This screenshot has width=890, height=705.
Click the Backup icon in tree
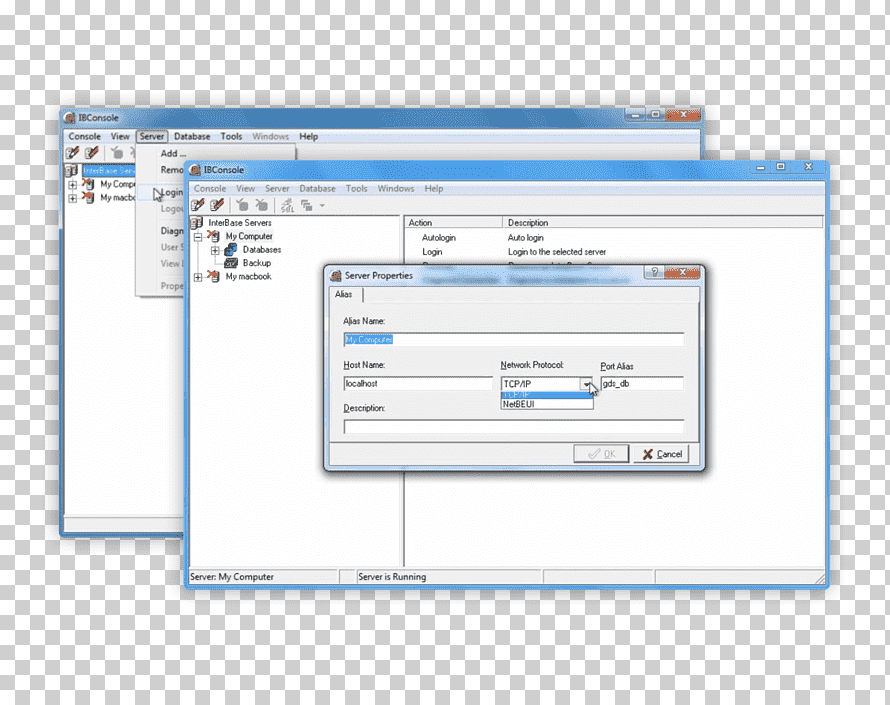(230, 263)
